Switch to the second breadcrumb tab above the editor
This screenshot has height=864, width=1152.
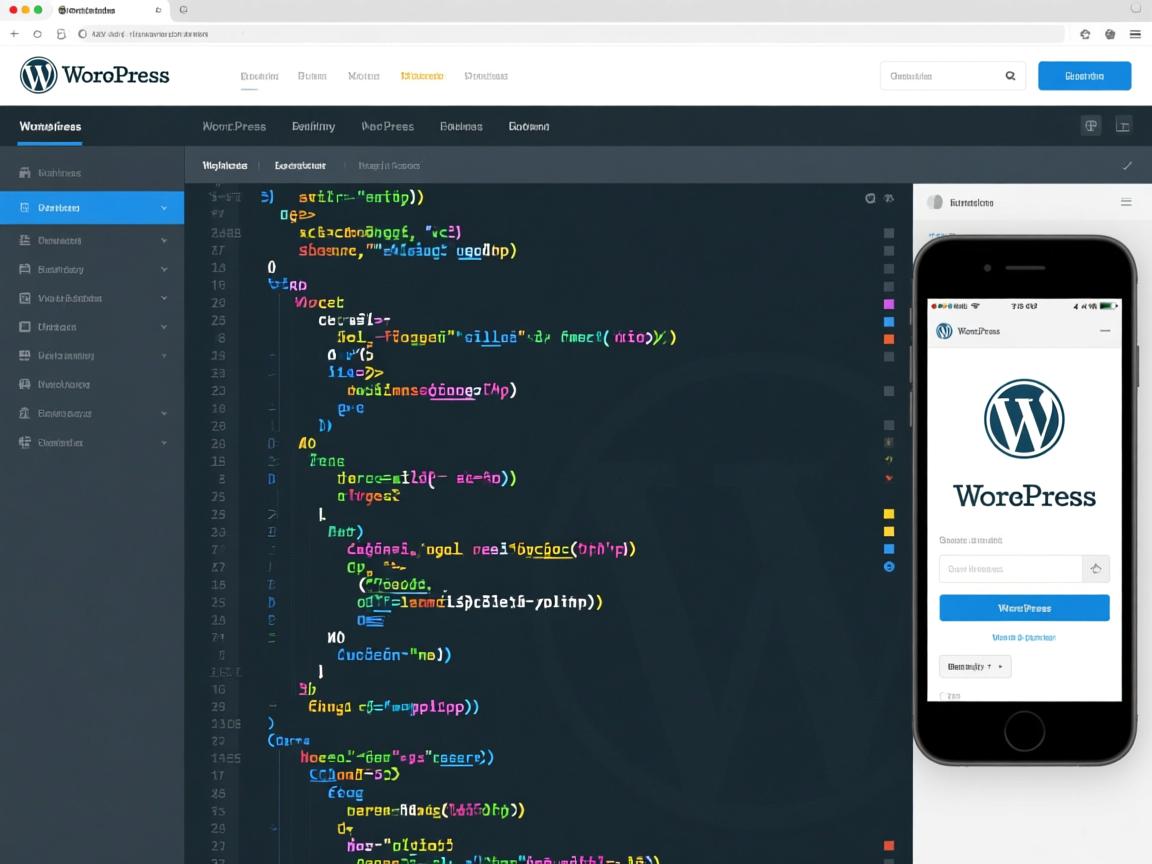[x=299, y=165]
